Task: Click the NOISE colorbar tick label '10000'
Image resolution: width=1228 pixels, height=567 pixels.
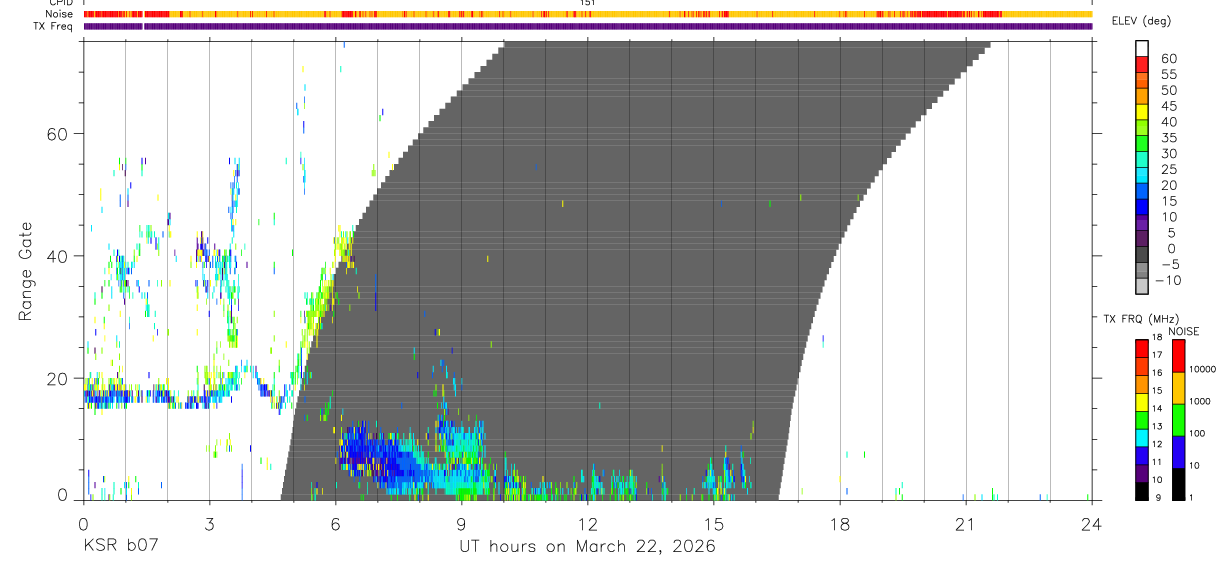Action: tap(1204, 370)
